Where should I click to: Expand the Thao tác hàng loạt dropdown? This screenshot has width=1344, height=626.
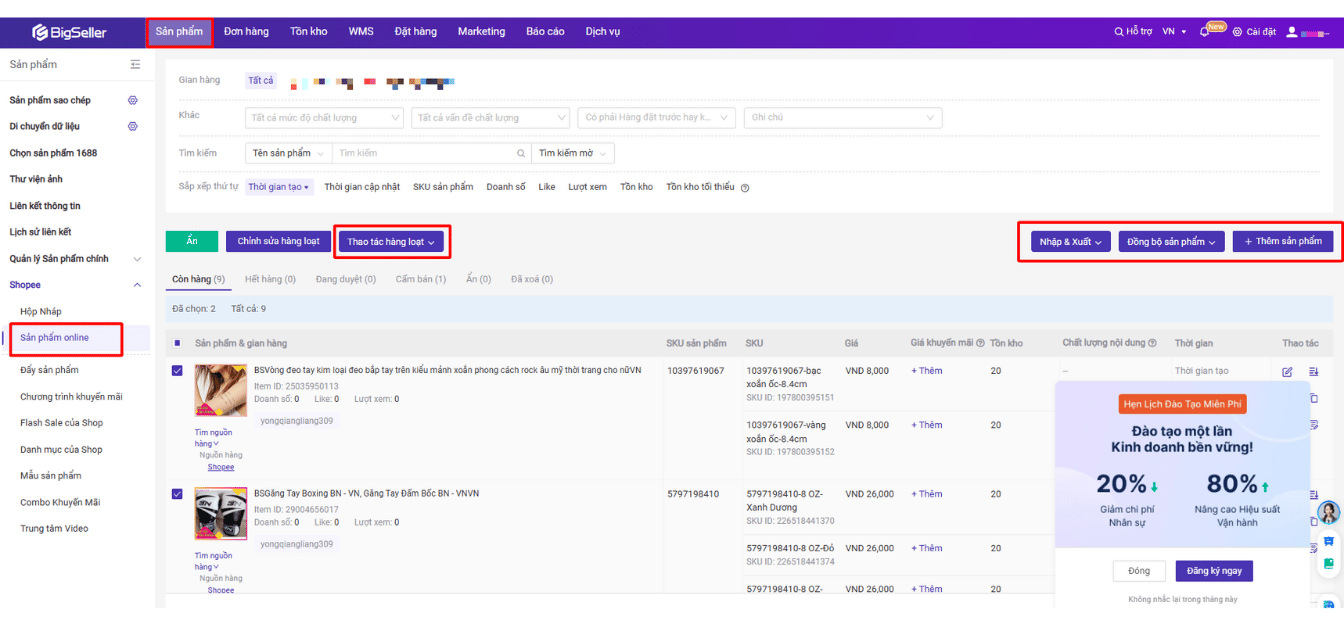[x=391, y=242]
